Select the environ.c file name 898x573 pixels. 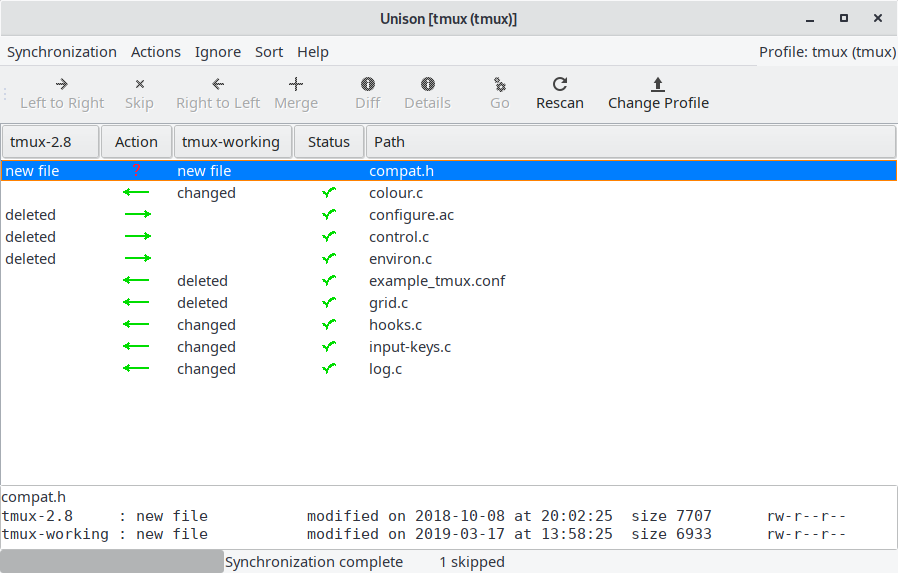tap(400, 259)
